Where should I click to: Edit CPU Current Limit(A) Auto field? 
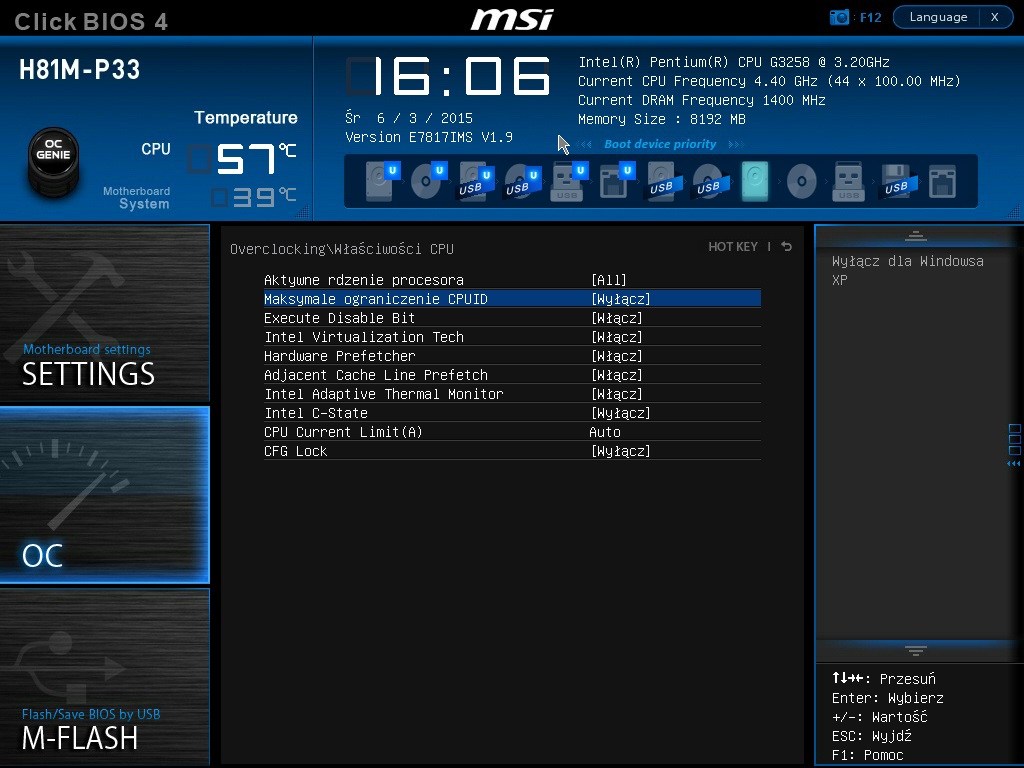(605, 432)
